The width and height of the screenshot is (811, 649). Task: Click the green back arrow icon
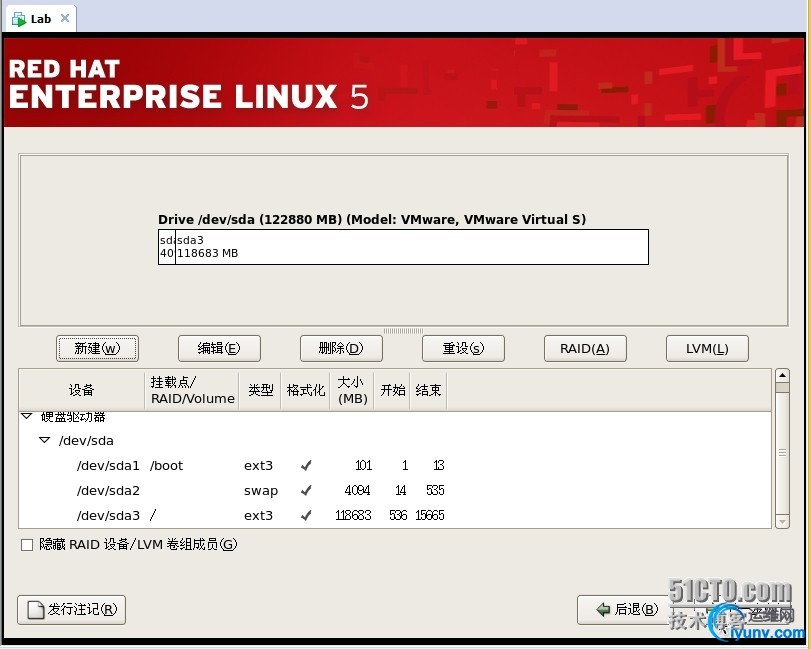pos(603,610)
